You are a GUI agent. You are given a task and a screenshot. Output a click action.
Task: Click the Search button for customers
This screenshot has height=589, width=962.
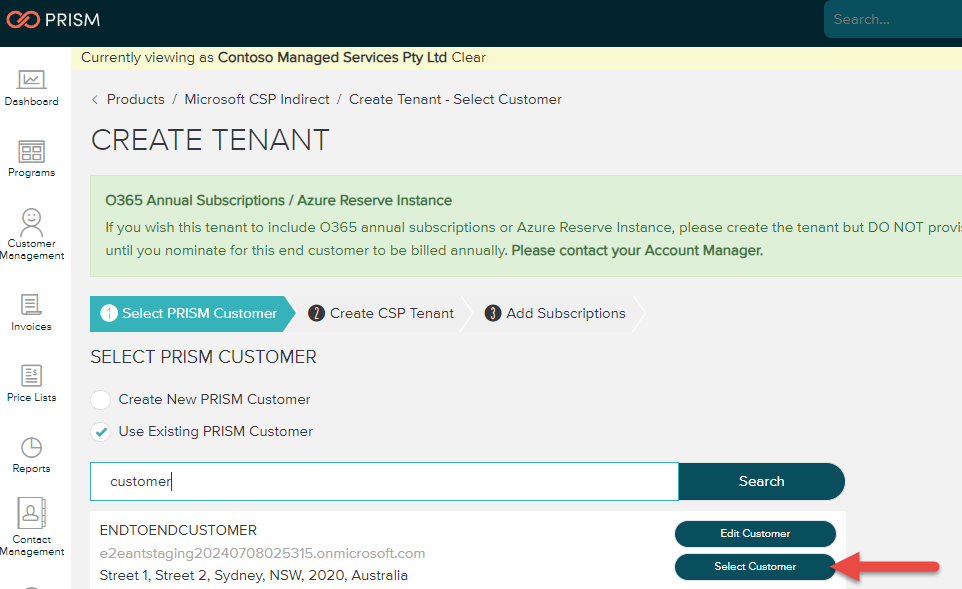(761, 482)
